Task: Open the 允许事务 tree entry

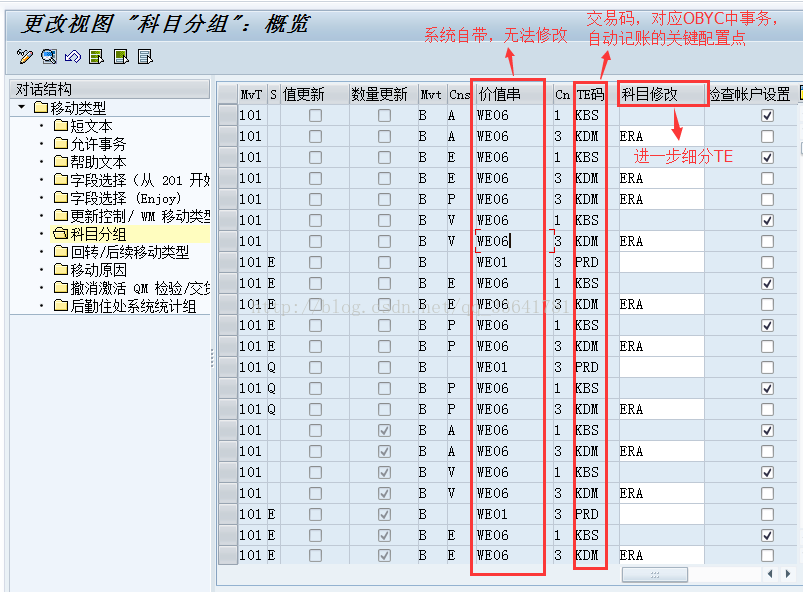Action: tap(98, 144)
